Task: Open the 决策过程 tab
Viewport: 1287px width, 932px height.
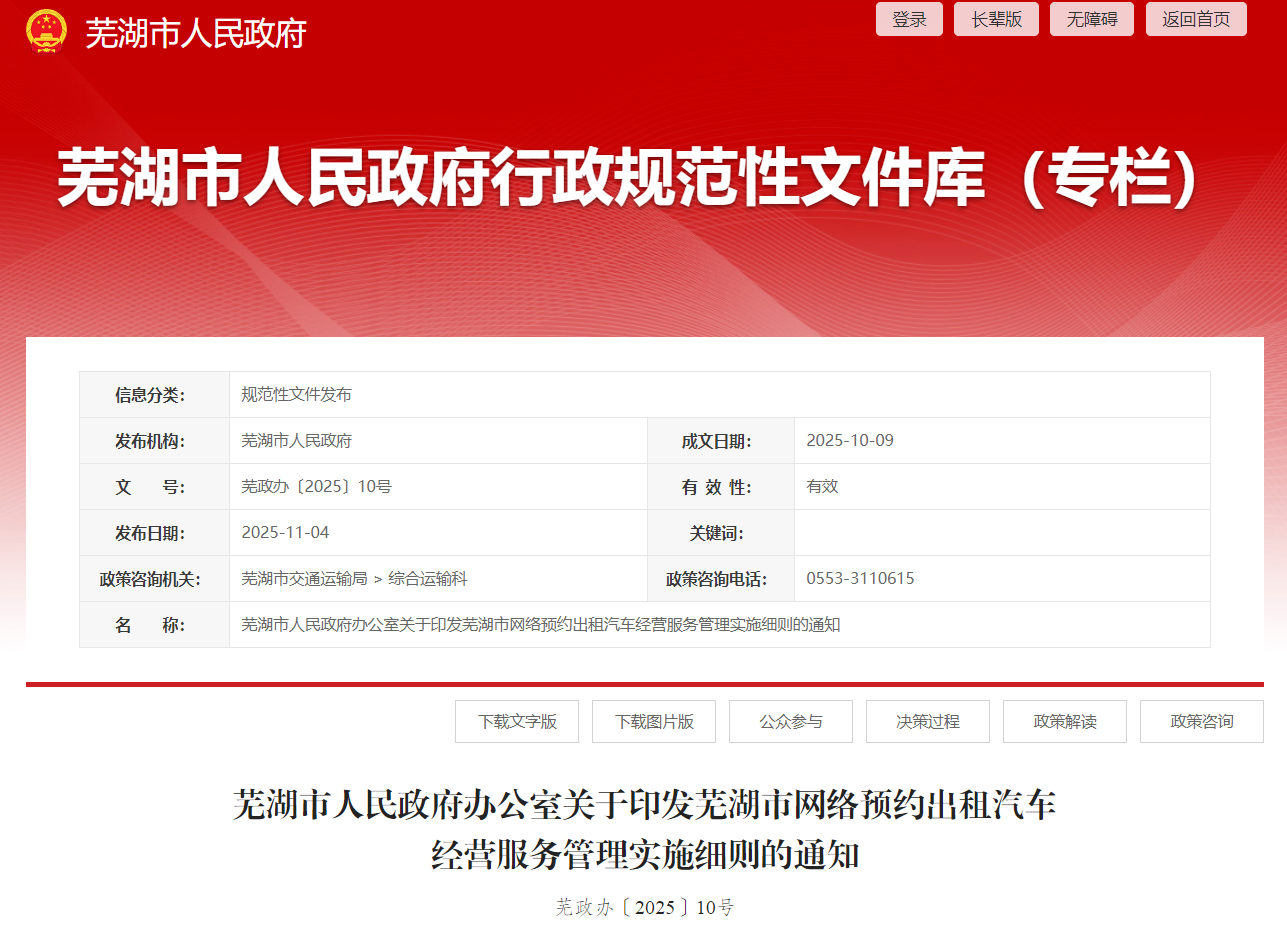Action: coord(928,721)
